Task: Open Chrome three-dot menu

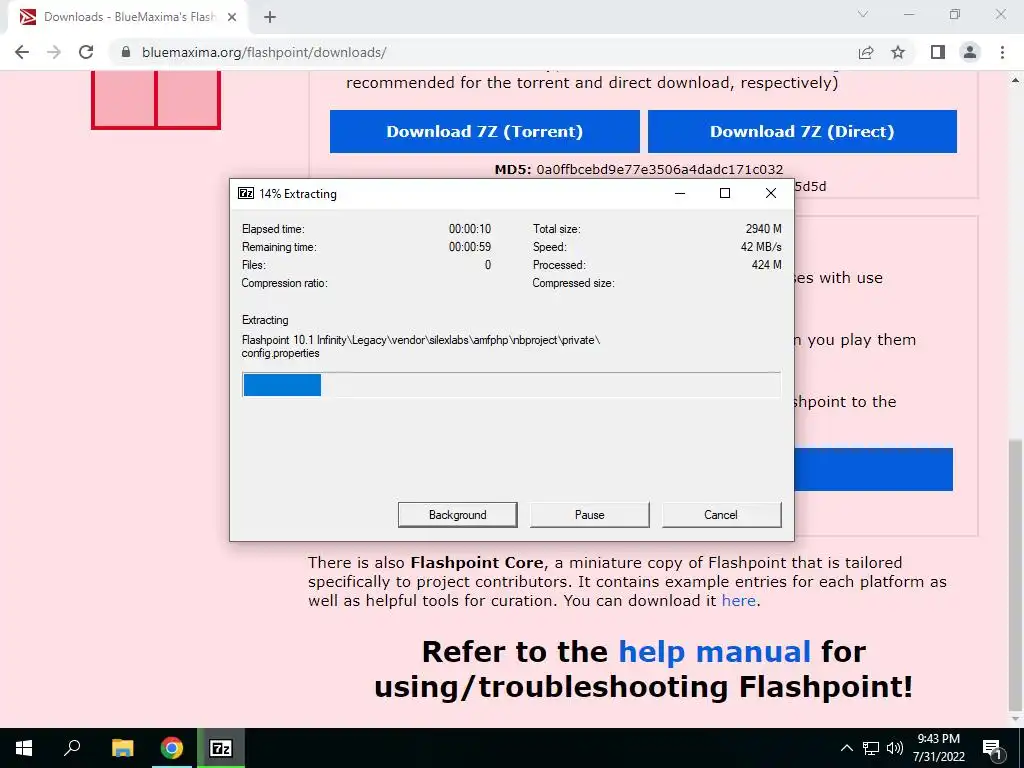Action: click(1002, 52)
